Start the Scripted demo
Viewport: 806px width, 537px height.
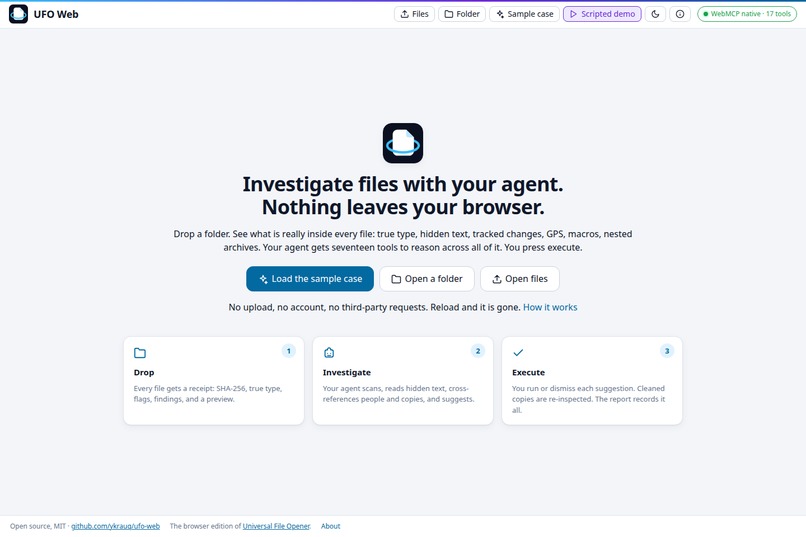pos(602,14)
